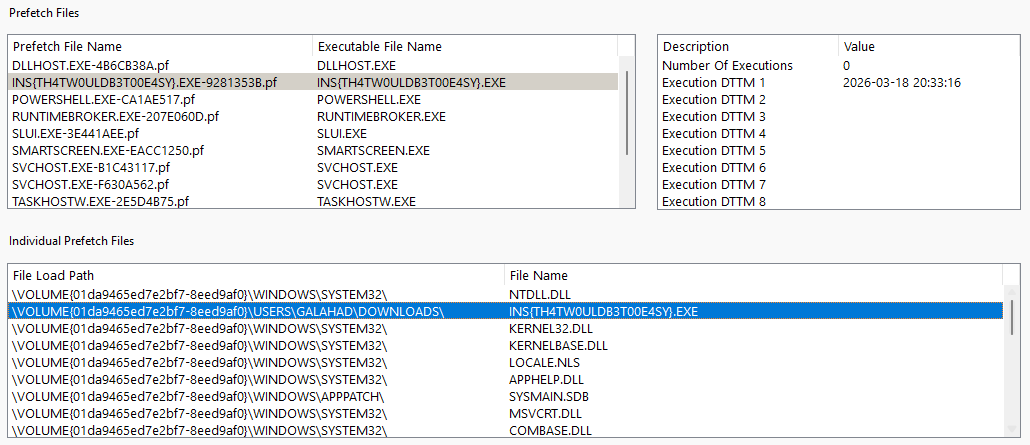Click the Prefetch Files list vertical scrollbar
The height and width of the screenshot is (445, 1030).
click(x=627, y=110)
